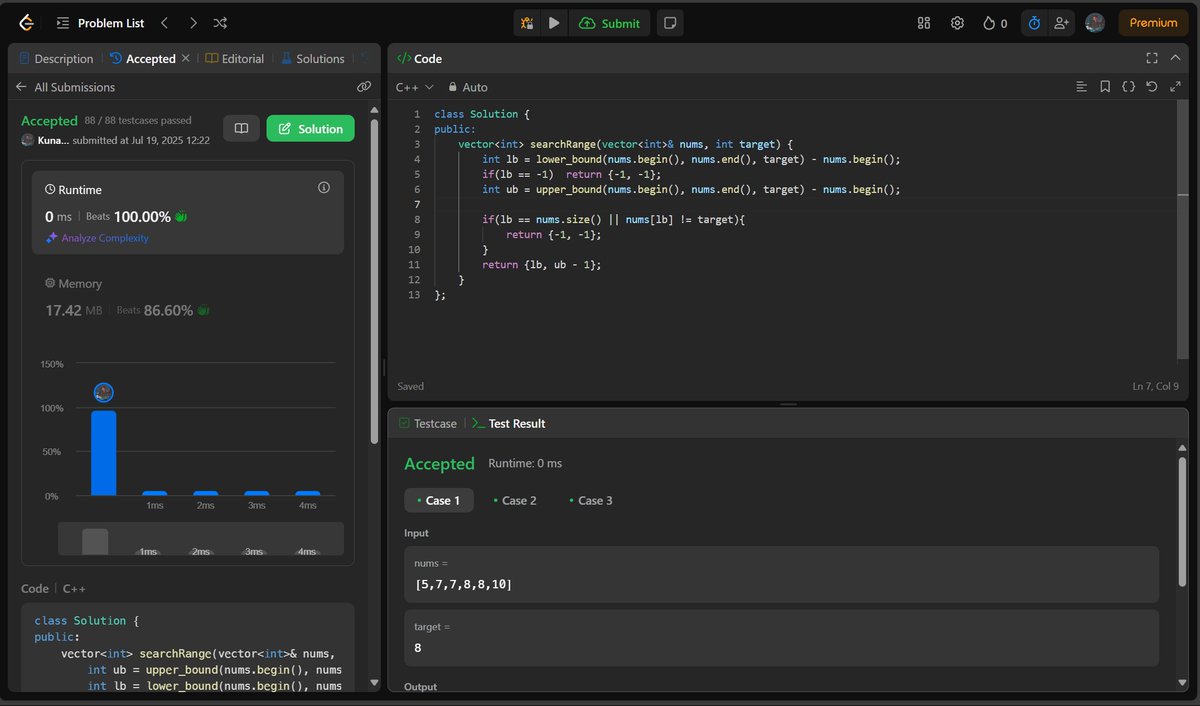The width and height of the screenshot is (1200, 706).
Task: Pick a random problem shuffle icon
Action: [x=221, y=22]
